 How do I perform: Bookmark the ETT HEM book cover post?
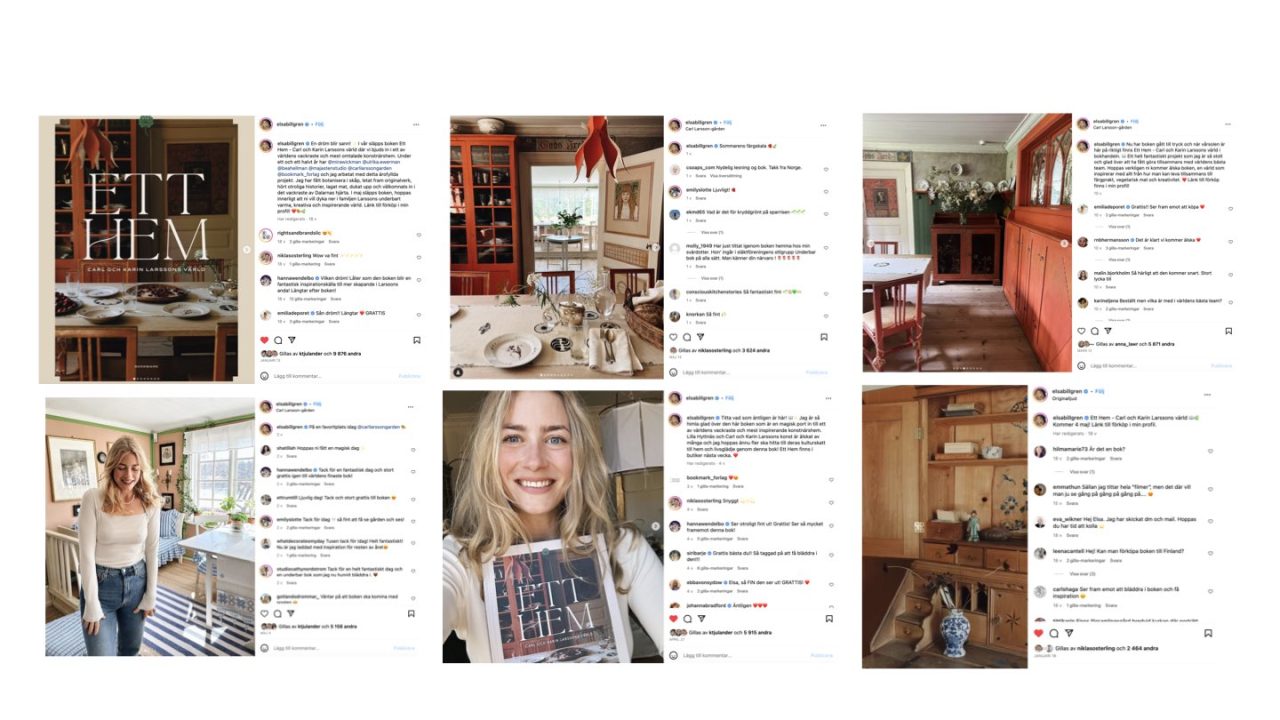coord(416,340)
